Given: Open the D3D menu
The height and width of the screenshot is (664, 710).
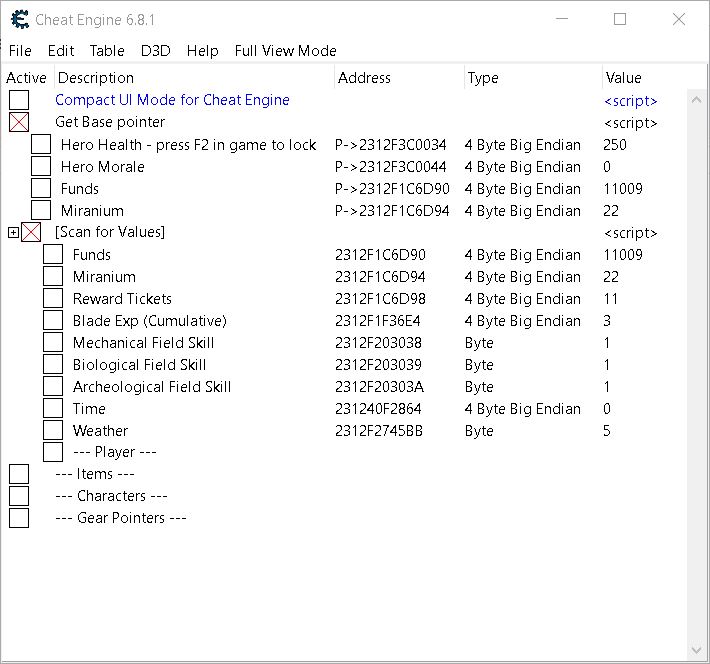Looking at the screenshot, I should click(156, 51).
